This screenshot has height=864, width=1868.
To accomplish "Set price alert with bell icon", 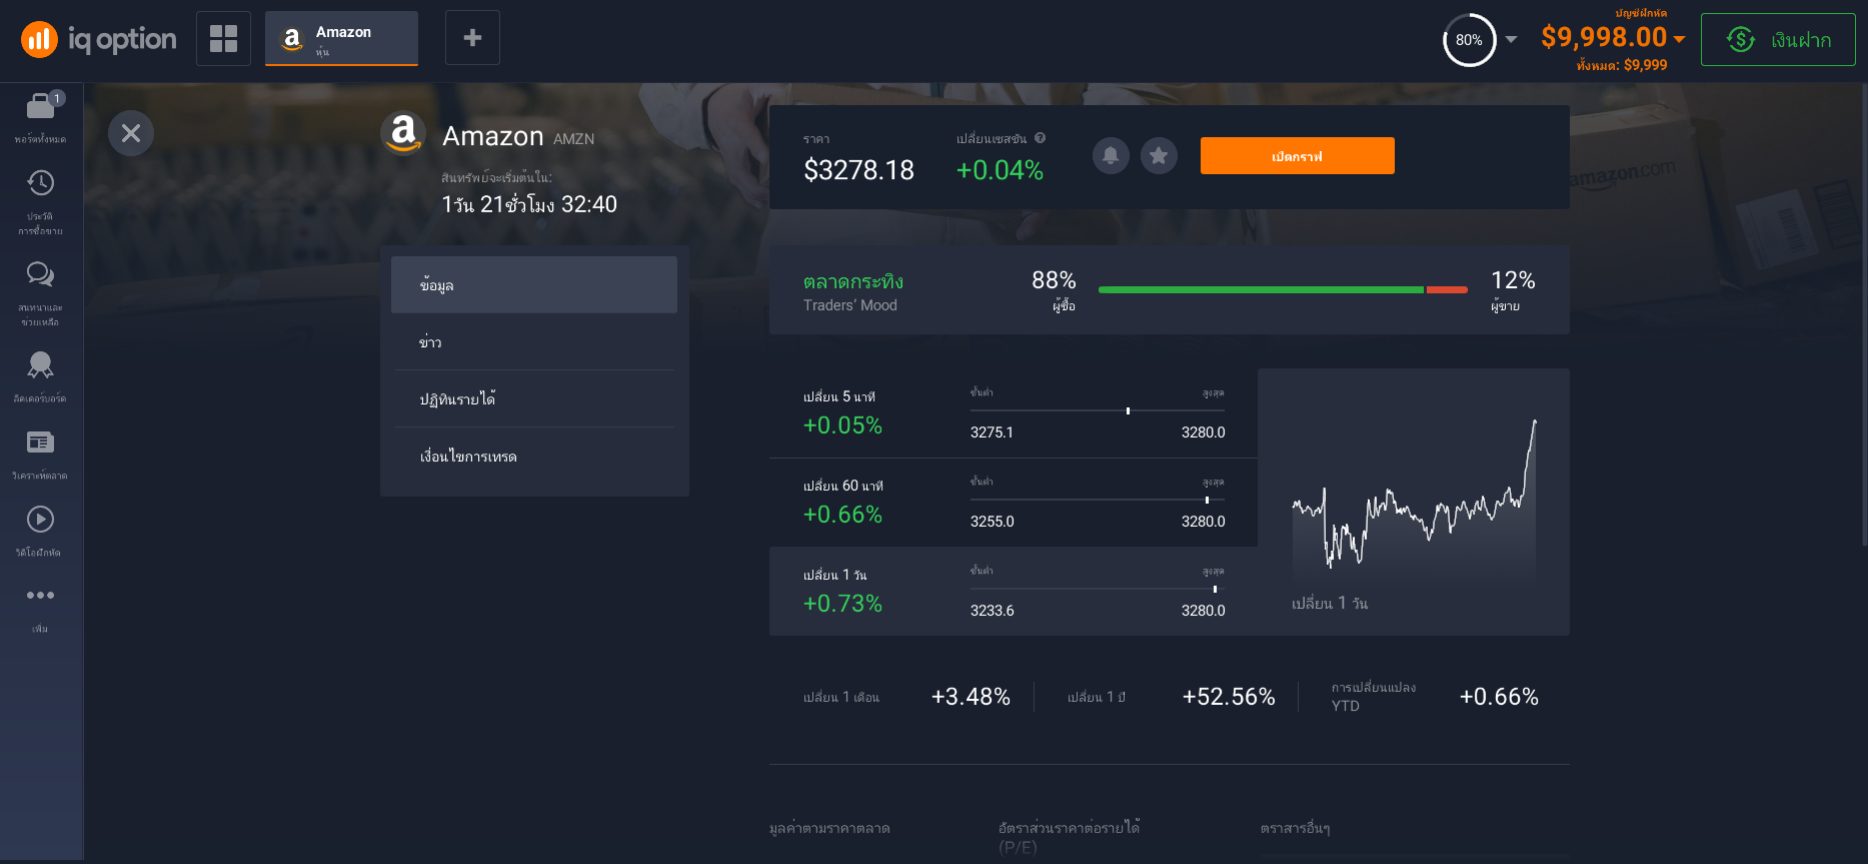I will (x=1110, y=155).
